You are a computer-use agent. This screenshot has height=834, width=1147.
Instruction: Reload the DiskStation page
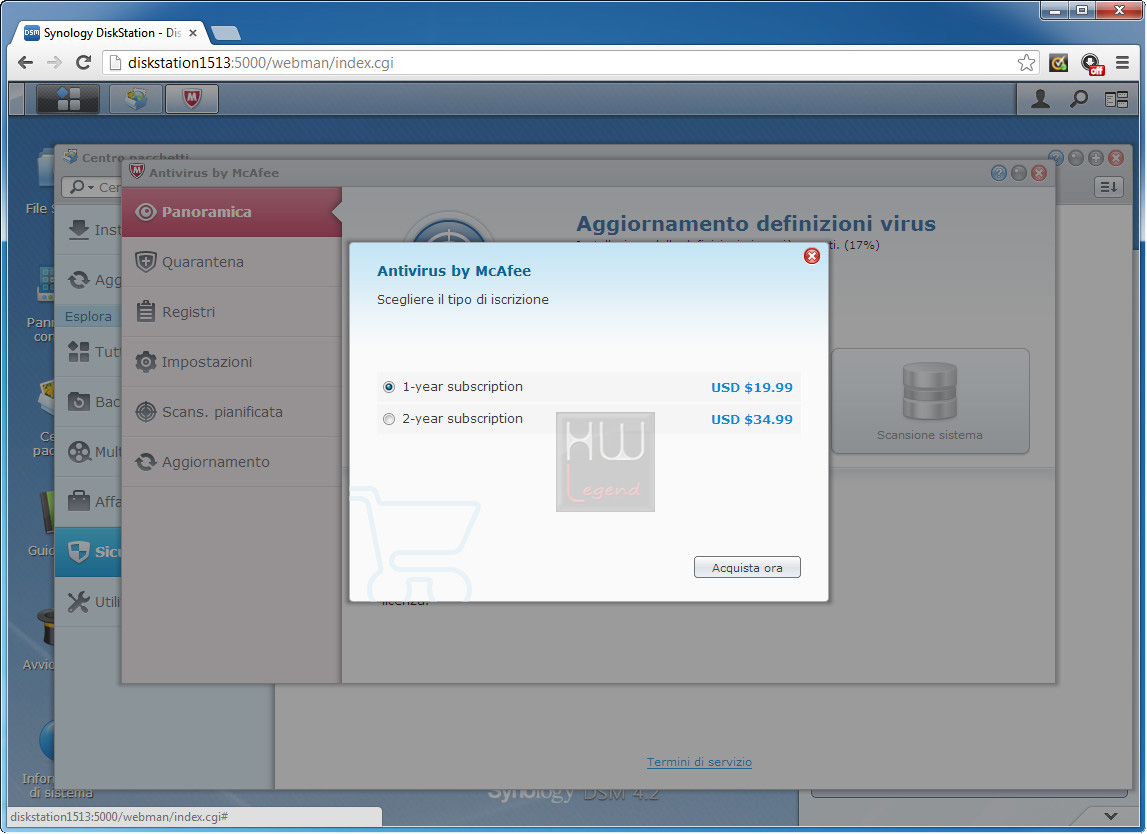tap(84, 63)
